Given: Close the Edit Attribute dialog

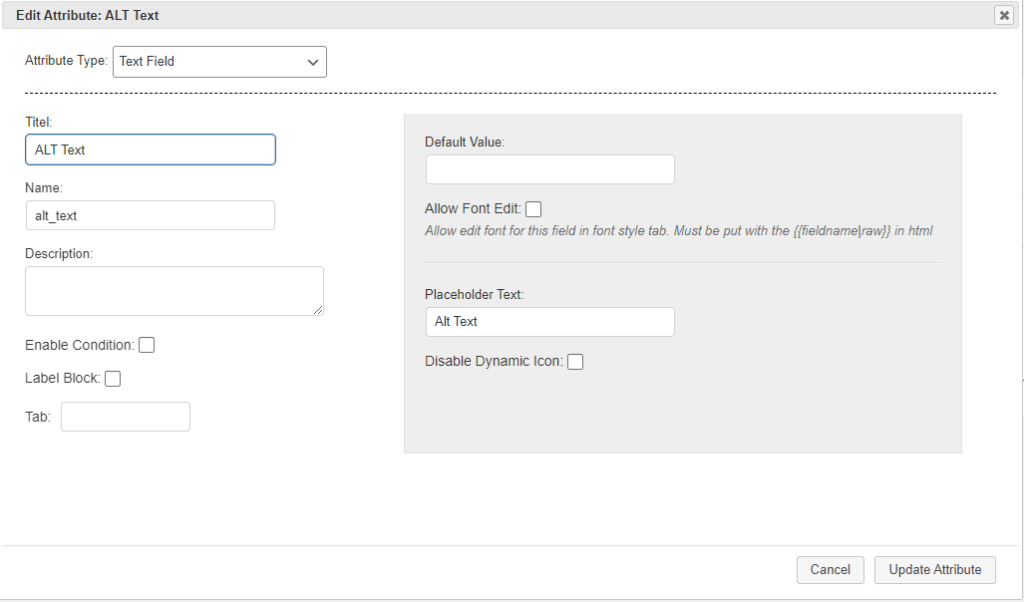Looking at the screenshot, I should coord(1004,15).
